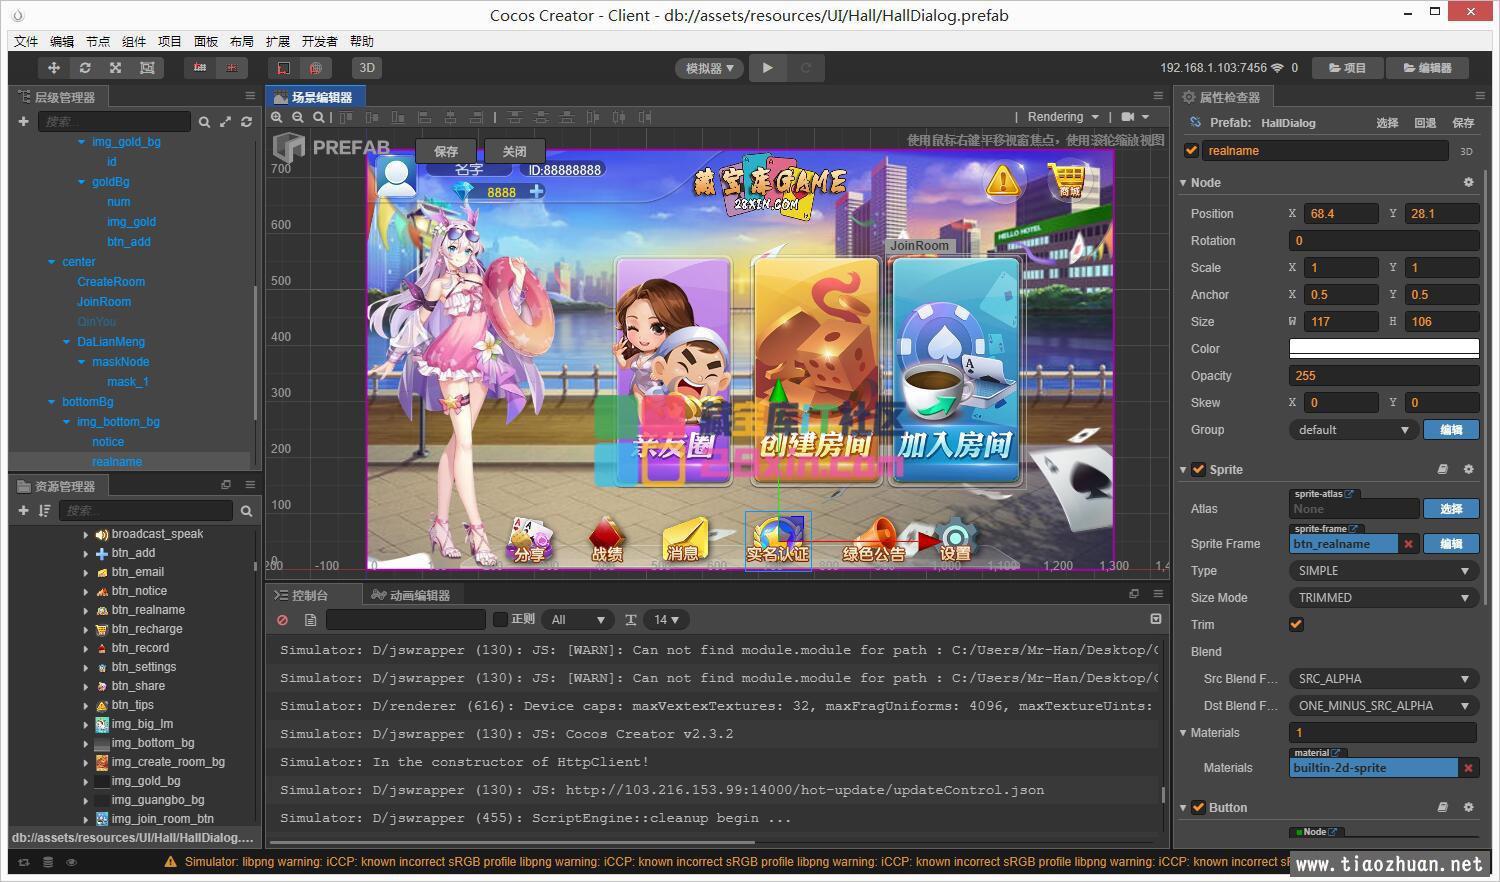Open the Src Blend Factor dropdown

click(x=1384, y=679)
